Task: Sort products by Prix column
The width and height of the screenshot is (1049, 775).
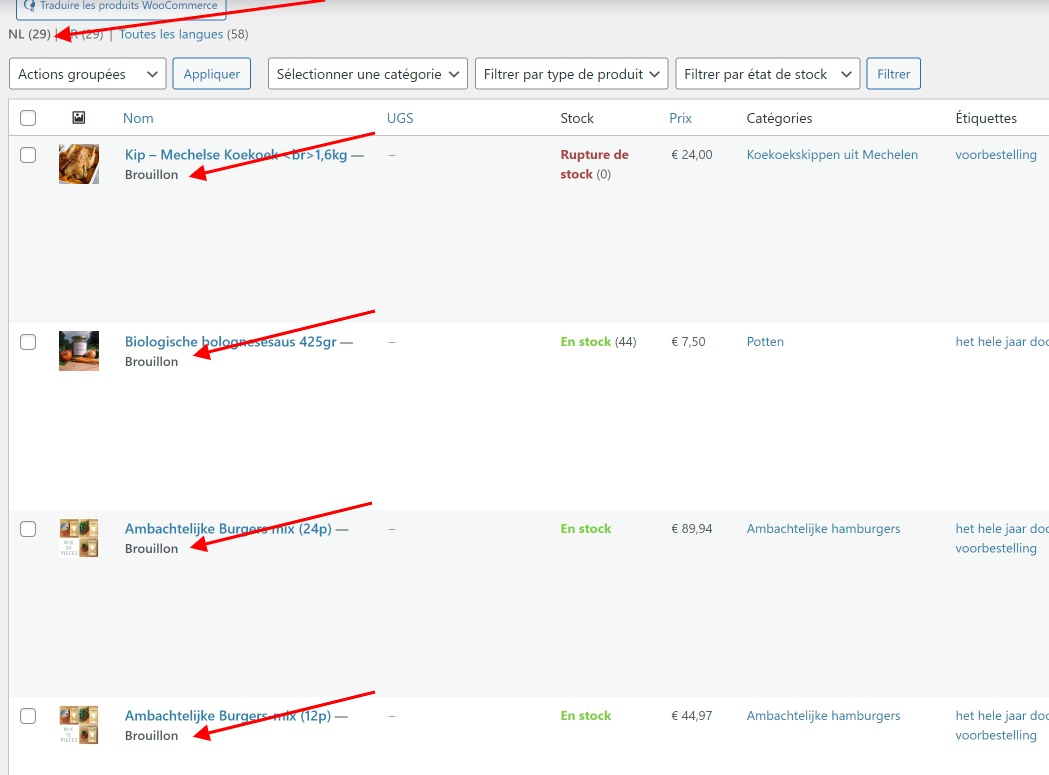Action: (x=680, y=118)
